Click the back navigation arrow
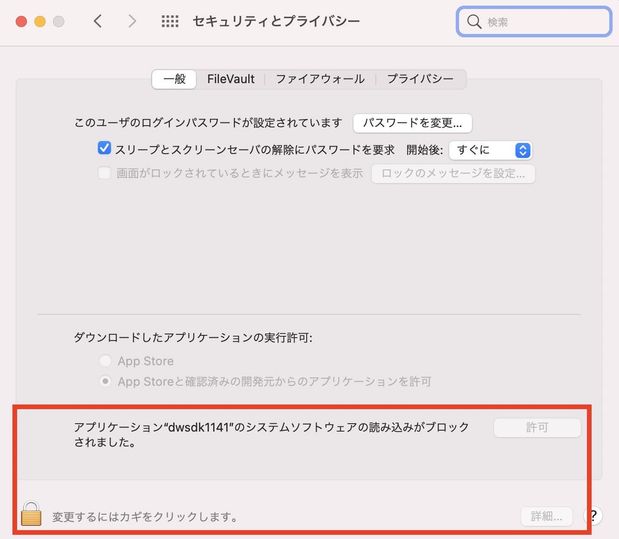Screen dimensions: 619x539 (97, 21)
